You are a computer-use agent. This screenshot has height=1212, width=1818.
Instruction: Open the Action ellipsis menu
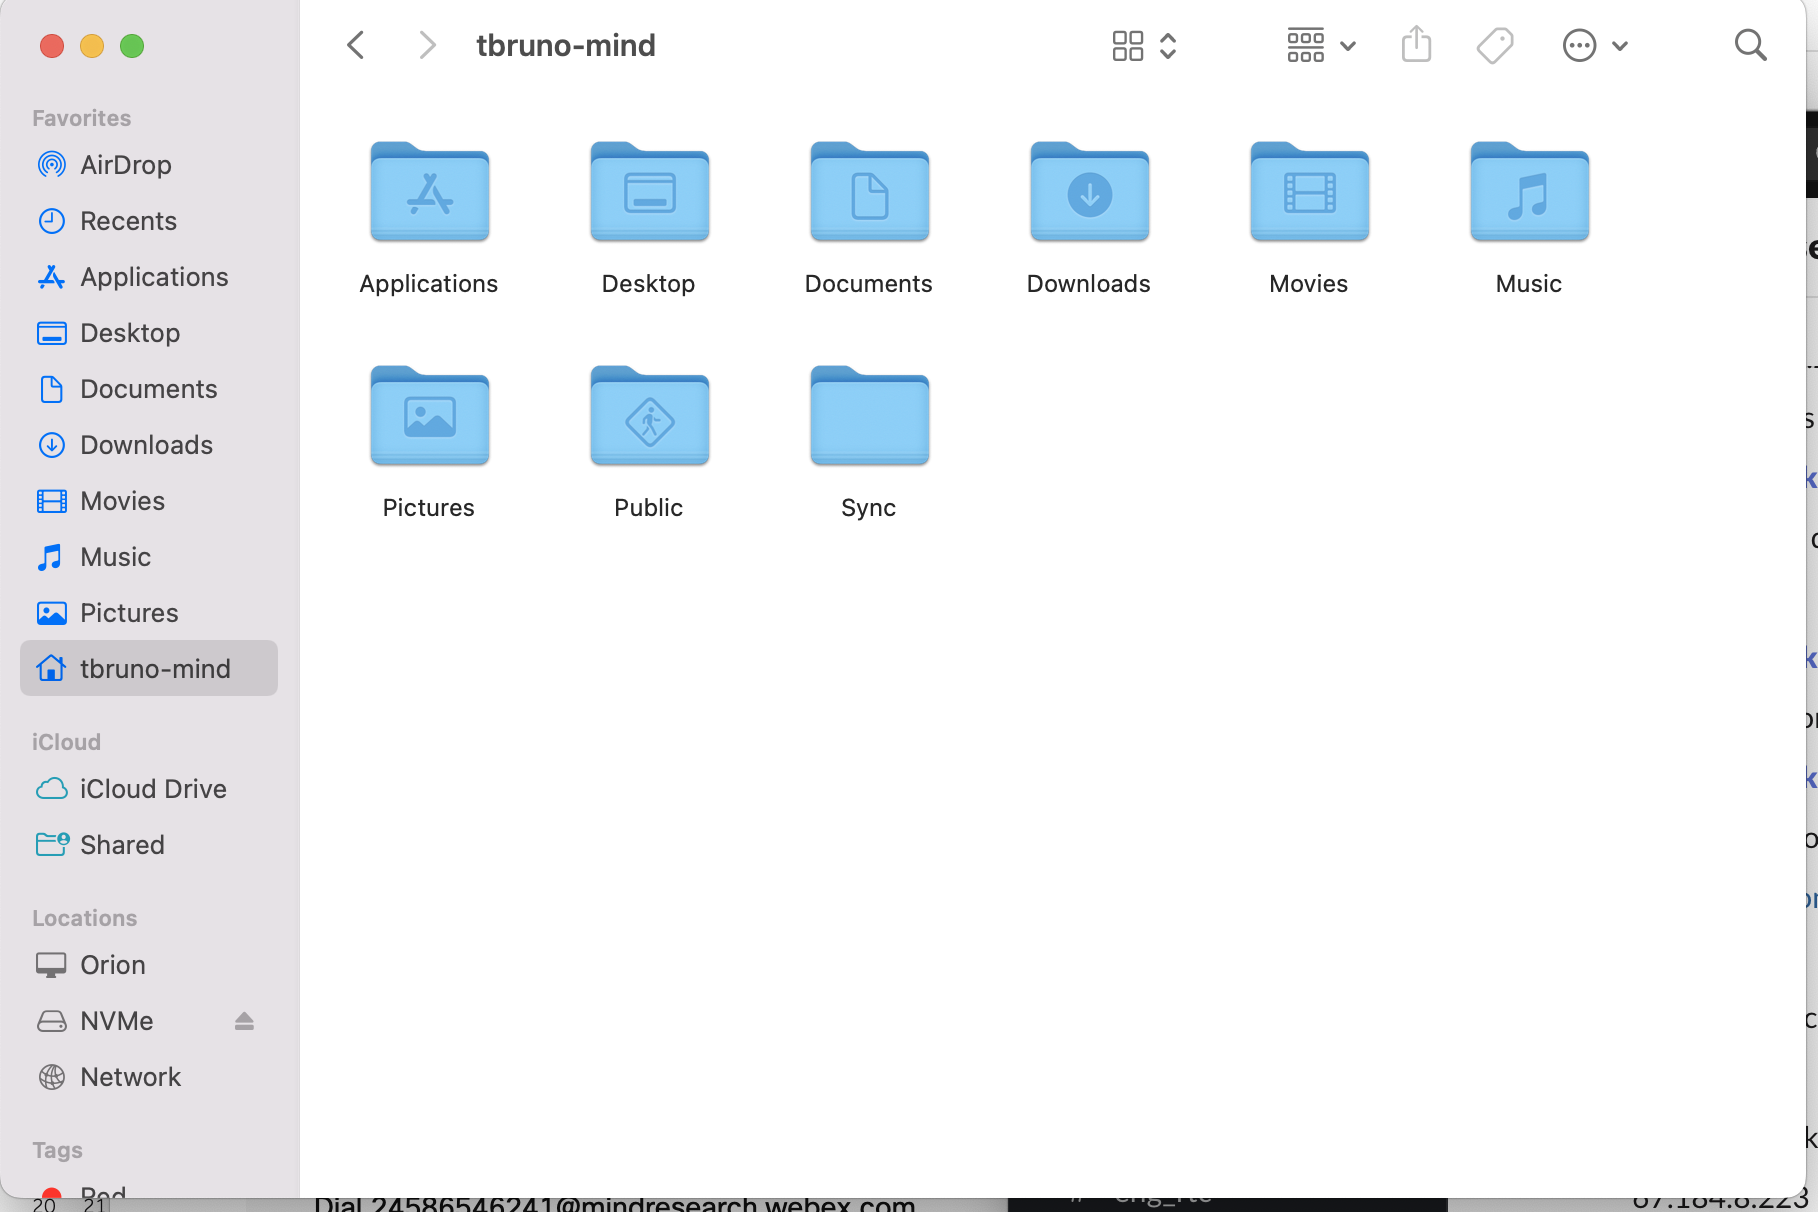(x=1595, y=45)
